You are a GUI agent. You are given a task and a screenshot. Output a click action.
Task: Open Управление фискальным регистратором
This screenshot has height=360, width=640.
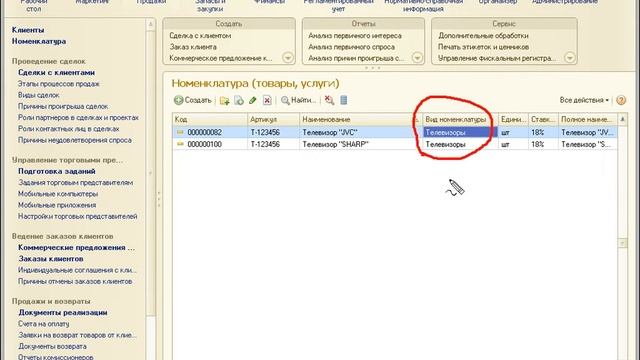coord(497,58)
